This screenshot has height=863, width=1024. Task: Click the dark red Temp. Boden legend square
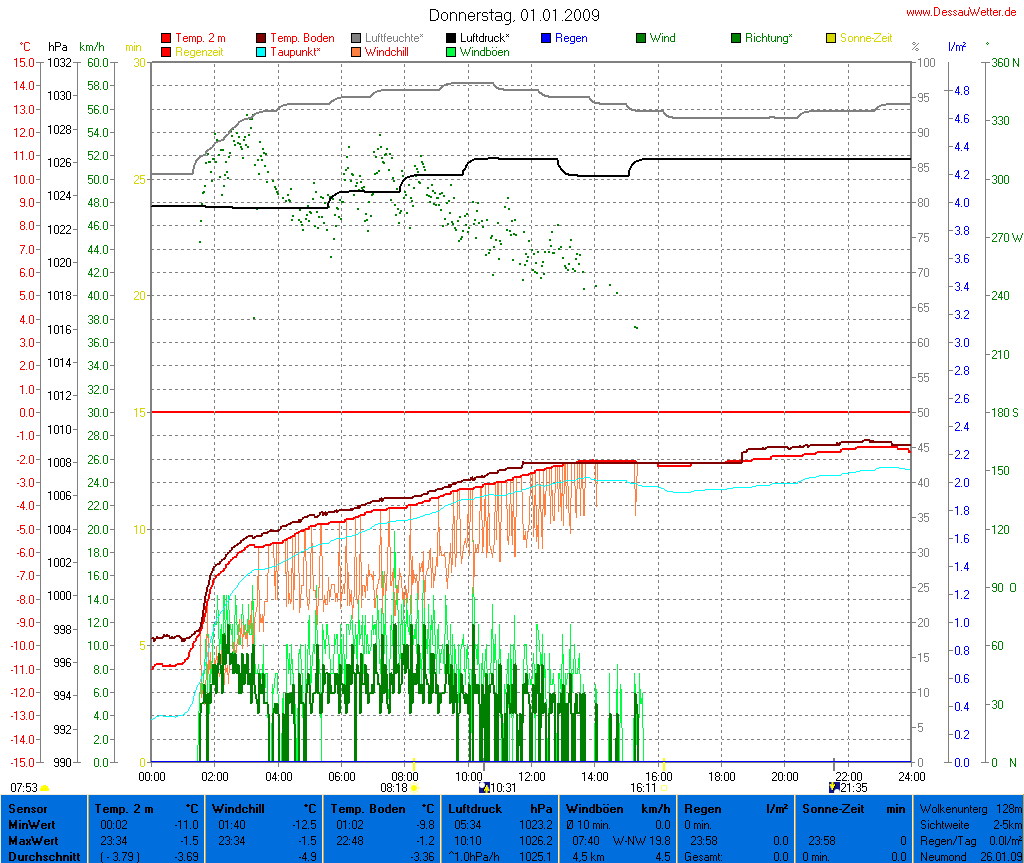click(x=262, y=38)
